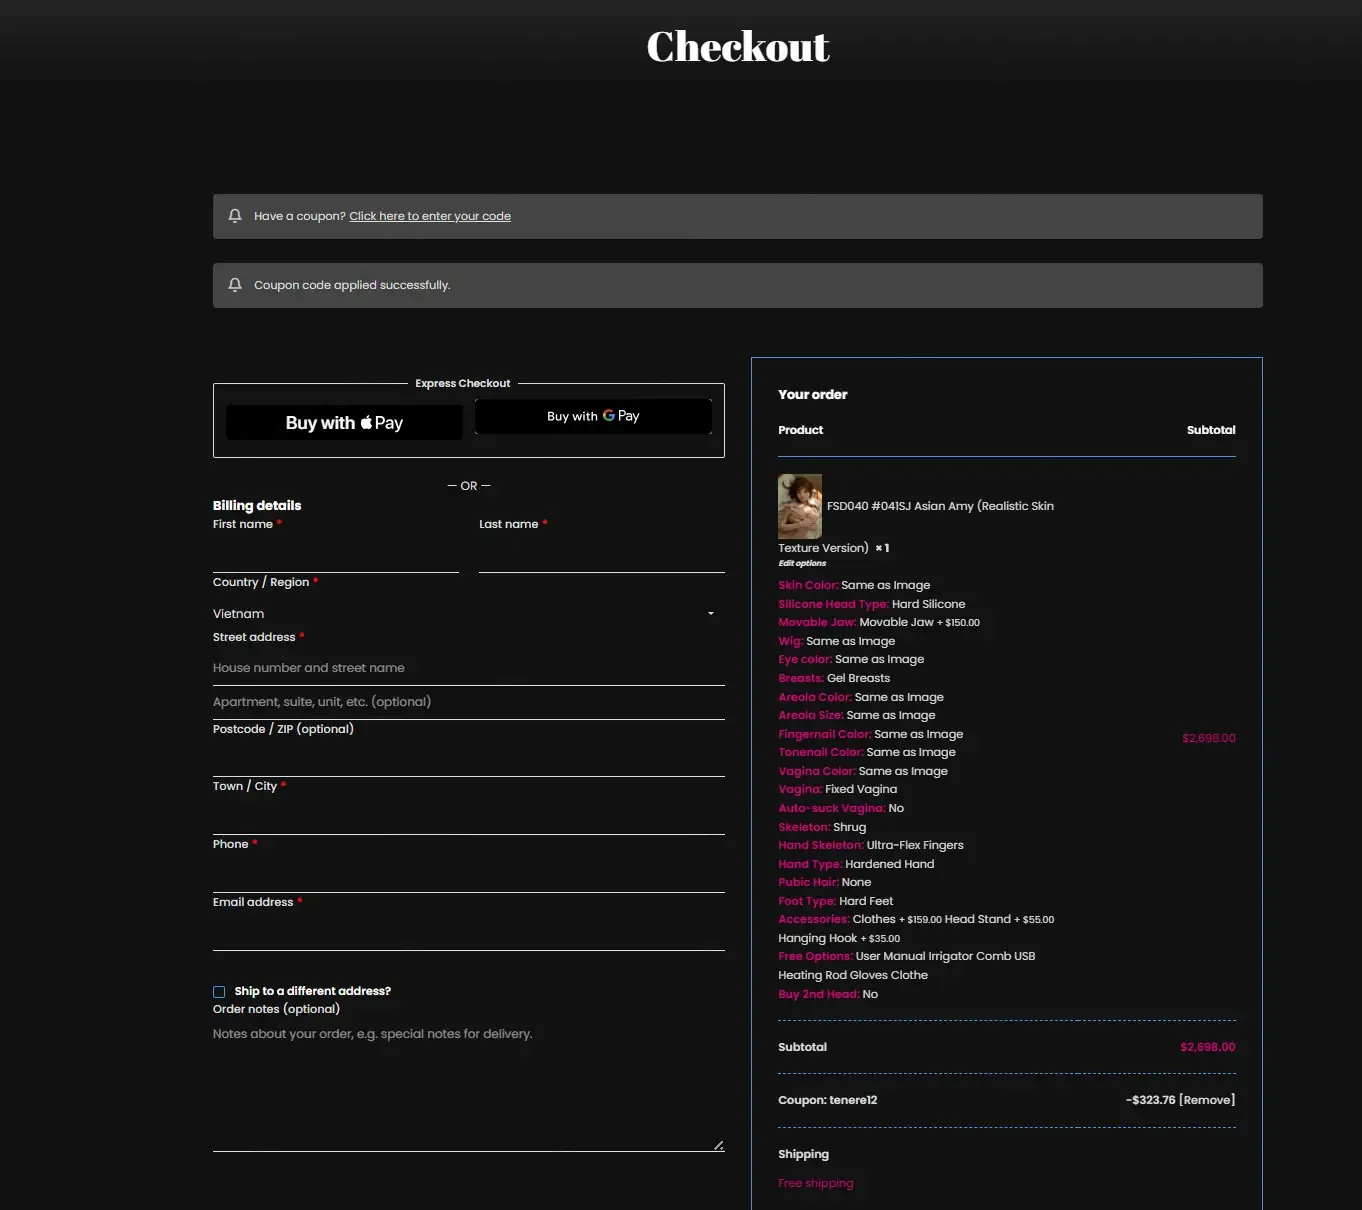Focus the Email address input field

[469, 933]
